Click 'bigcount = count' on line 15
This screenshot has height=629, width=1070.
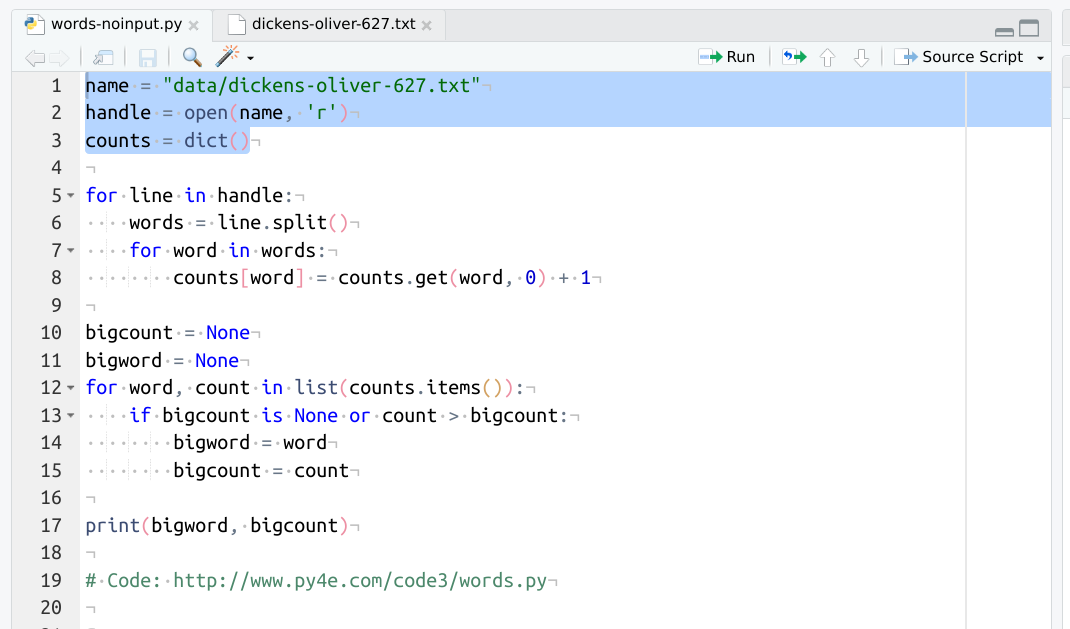click(261, 470)
